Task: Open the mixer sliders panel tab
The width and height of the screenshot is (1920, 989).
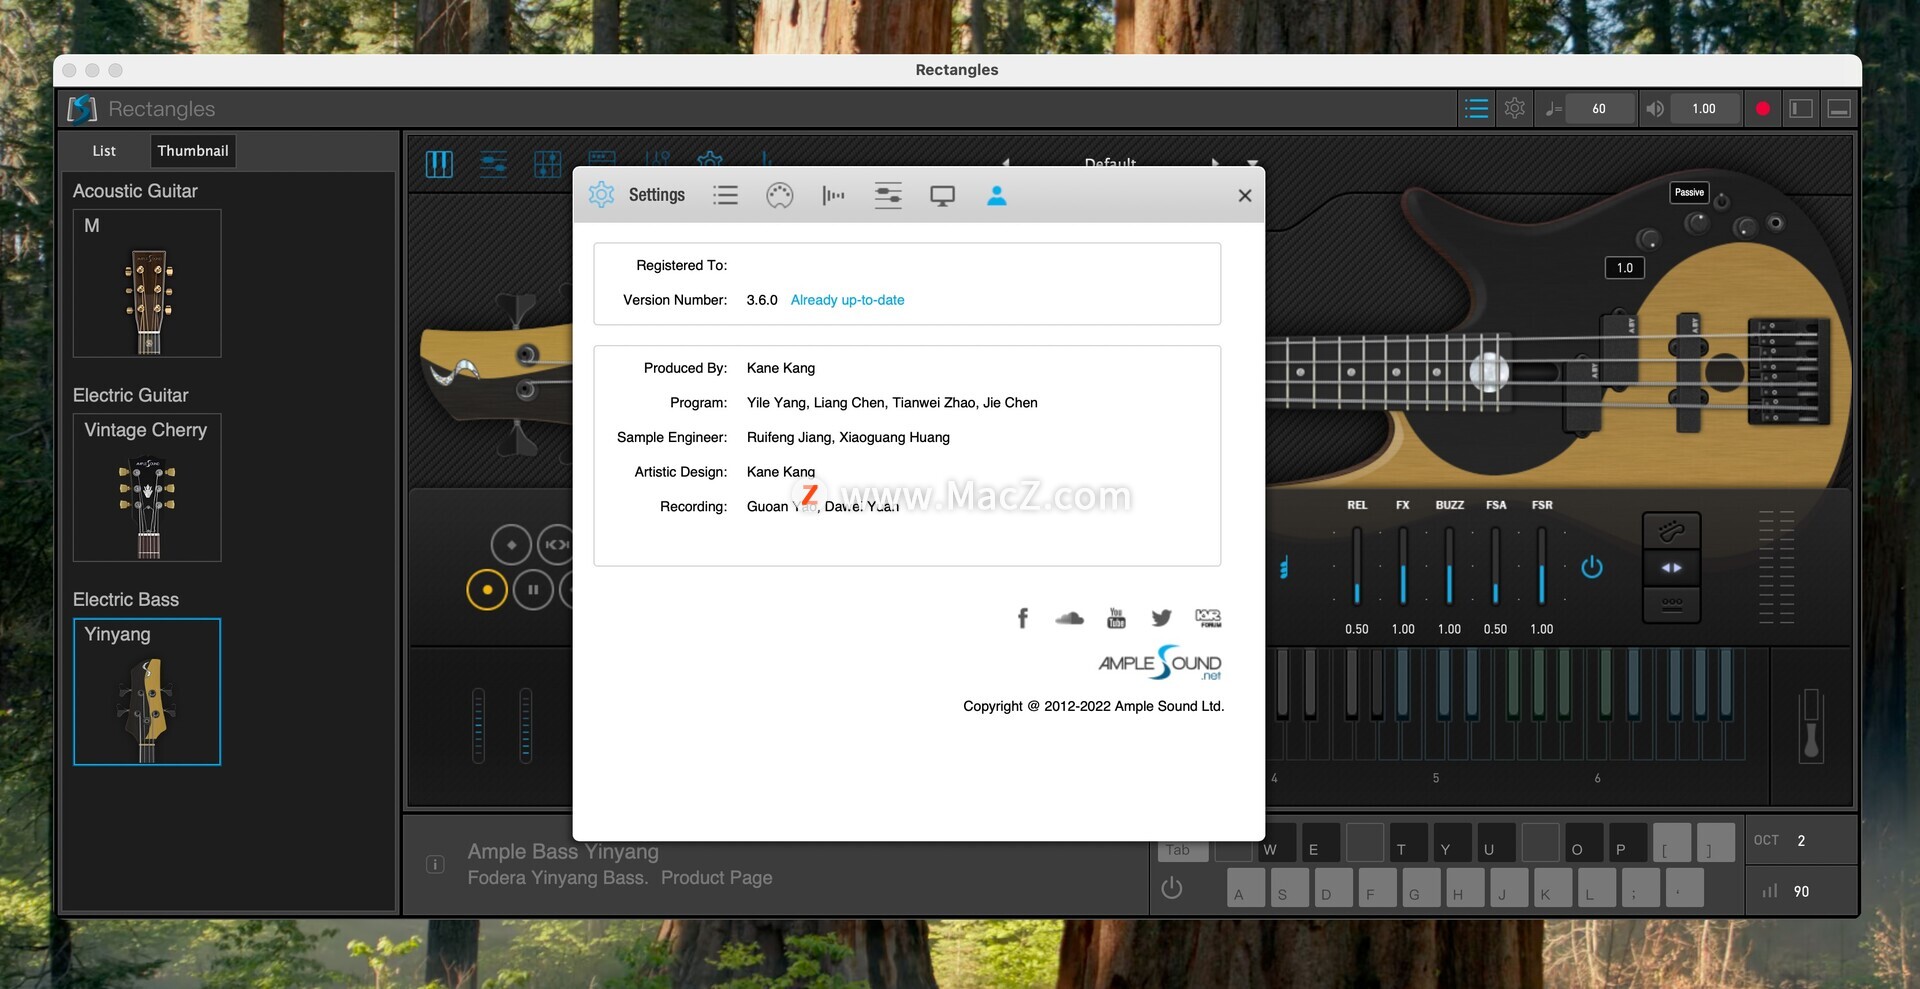Action: (x=493, y=164)
